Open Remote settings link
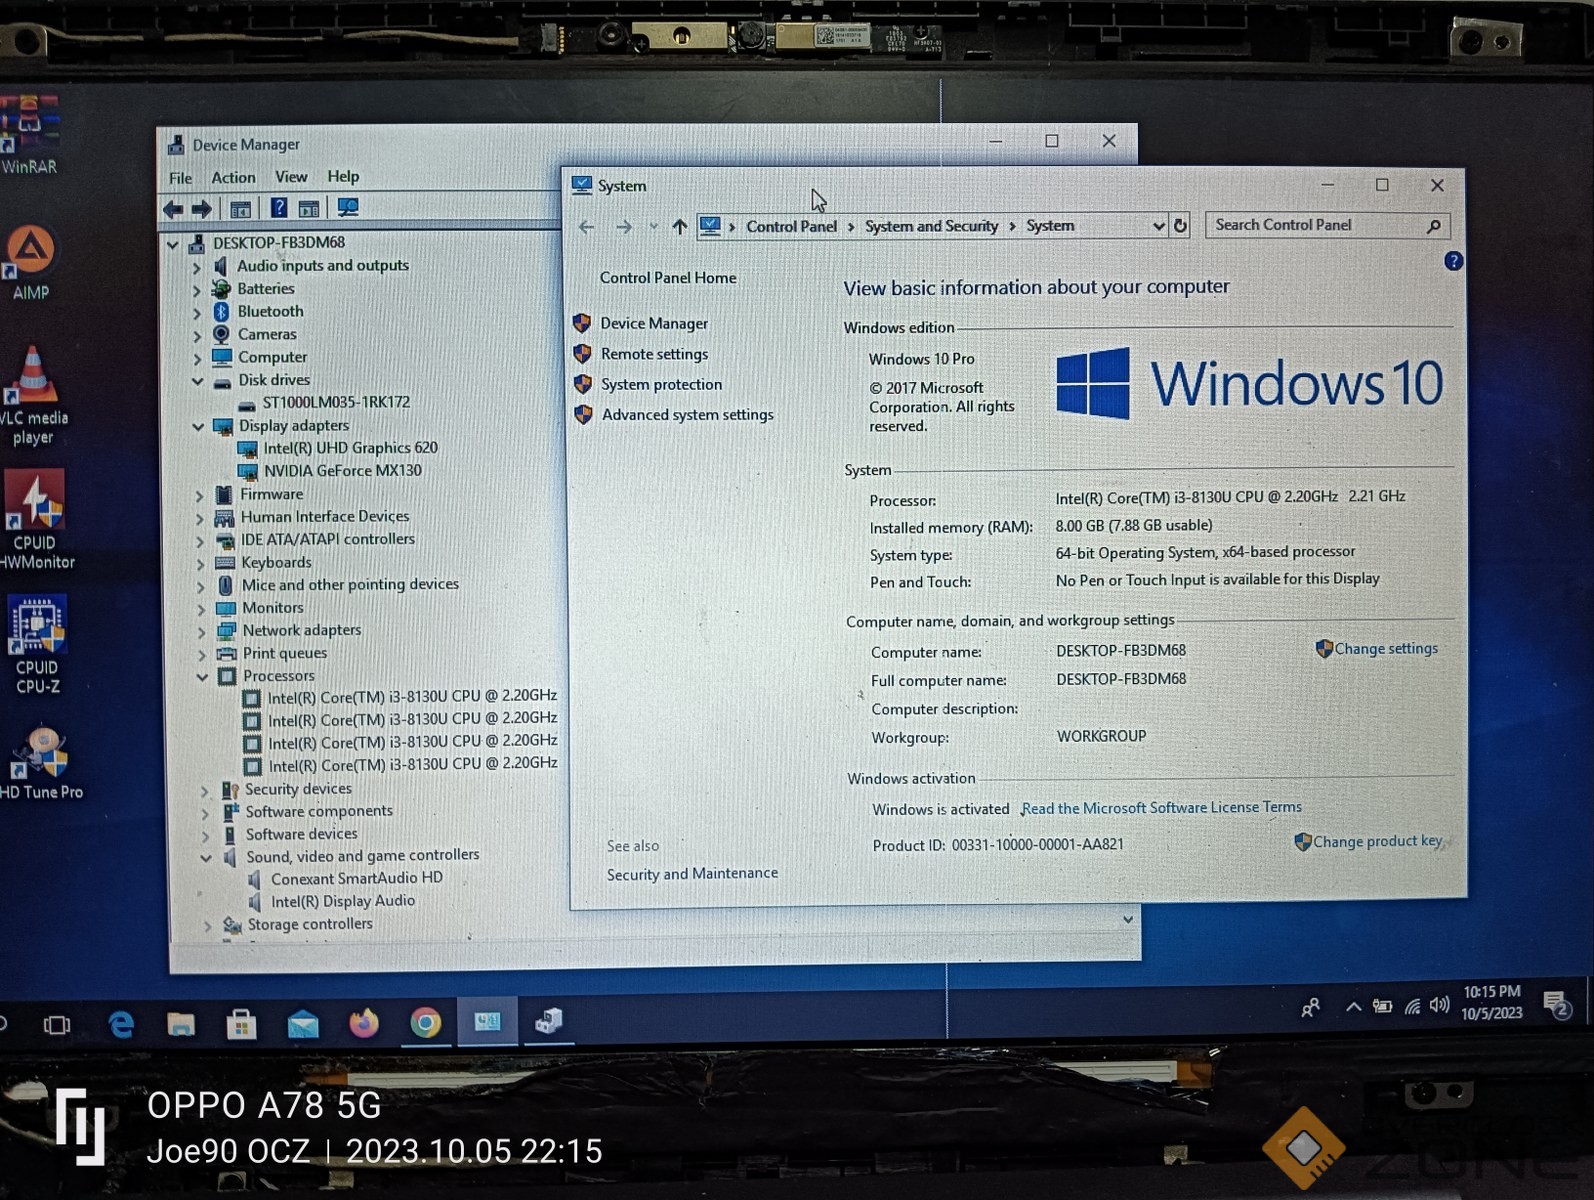The height and width of the screenshot is (1200, 1594). (x=654, y=354)
